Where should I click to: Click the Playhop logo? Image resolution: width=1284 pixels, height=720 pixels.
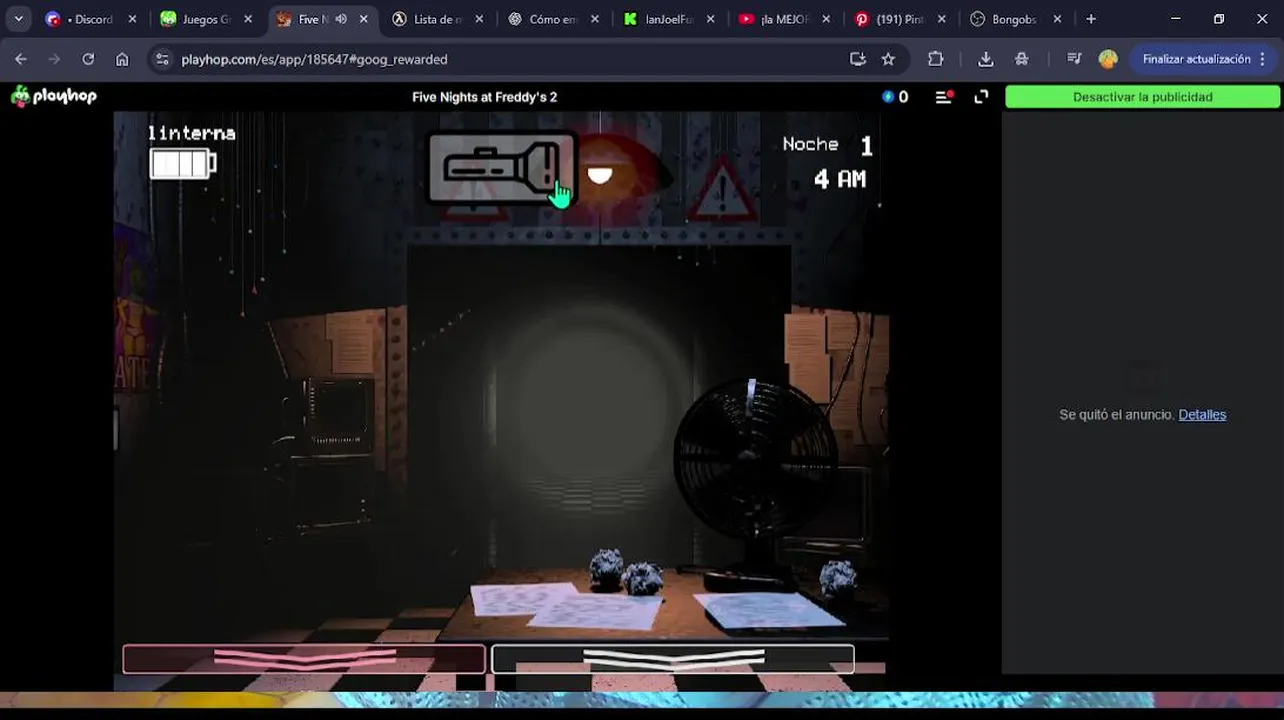click(54, 96)
